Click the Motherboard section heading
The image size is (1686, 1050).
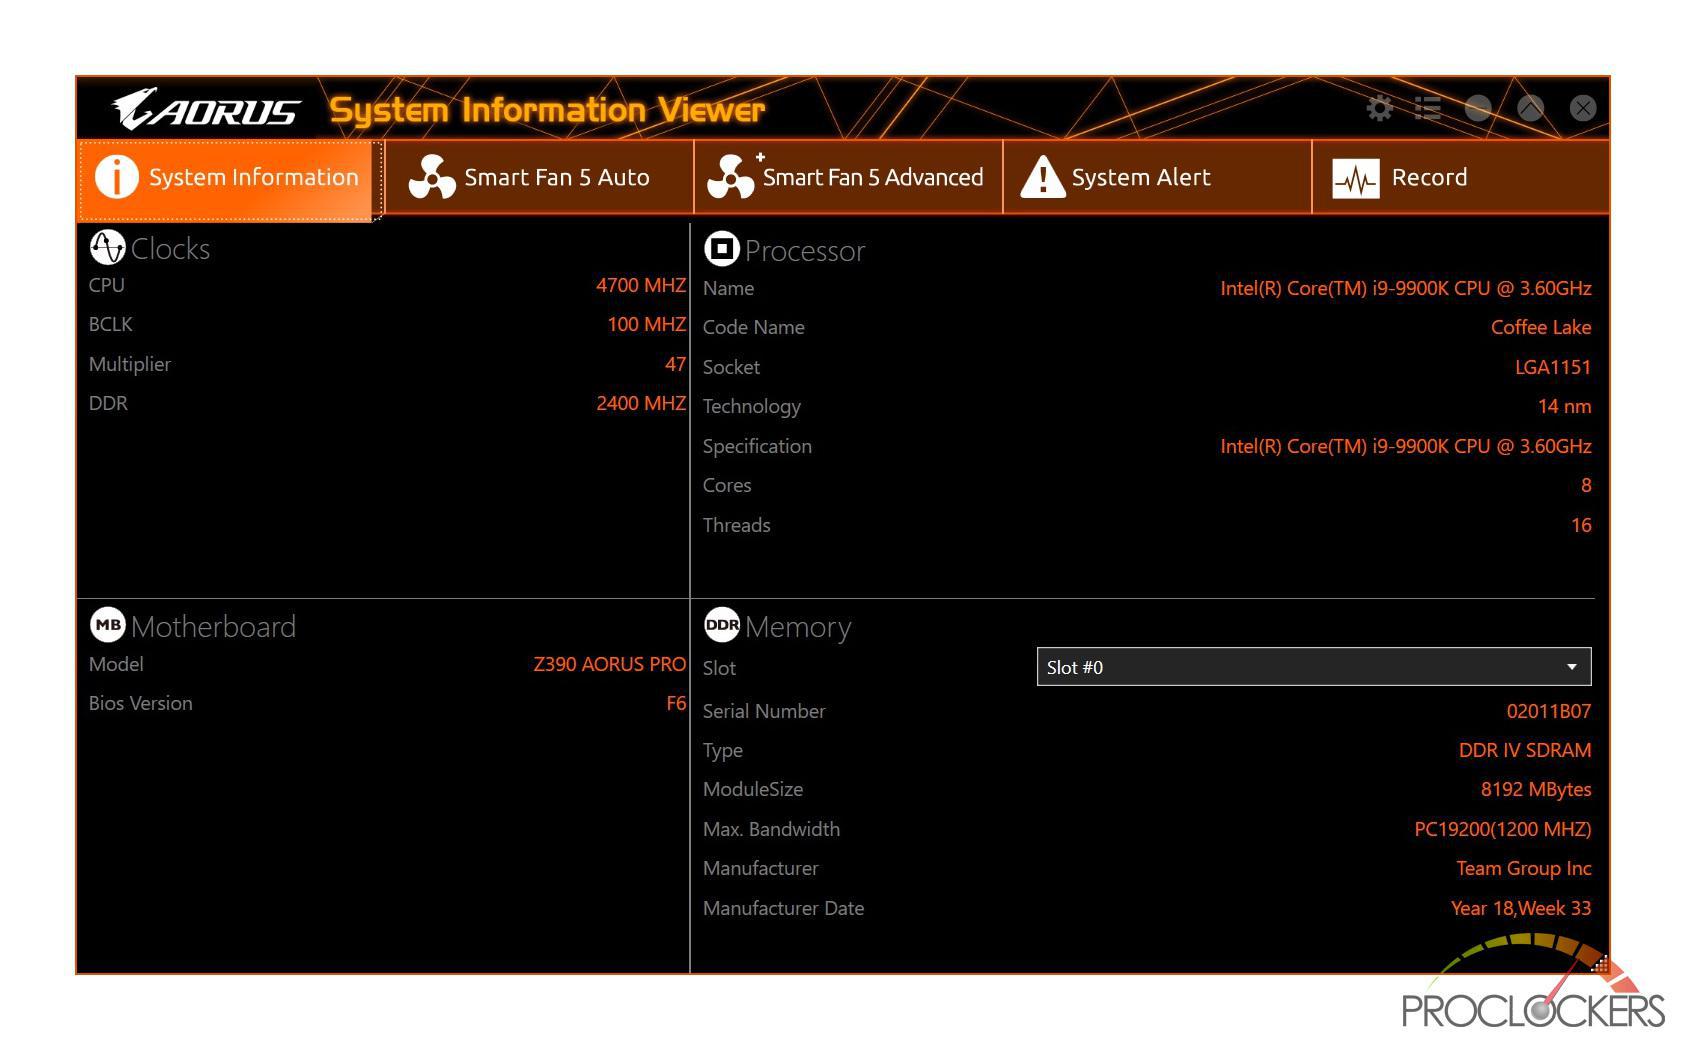[x=213, y=626]
